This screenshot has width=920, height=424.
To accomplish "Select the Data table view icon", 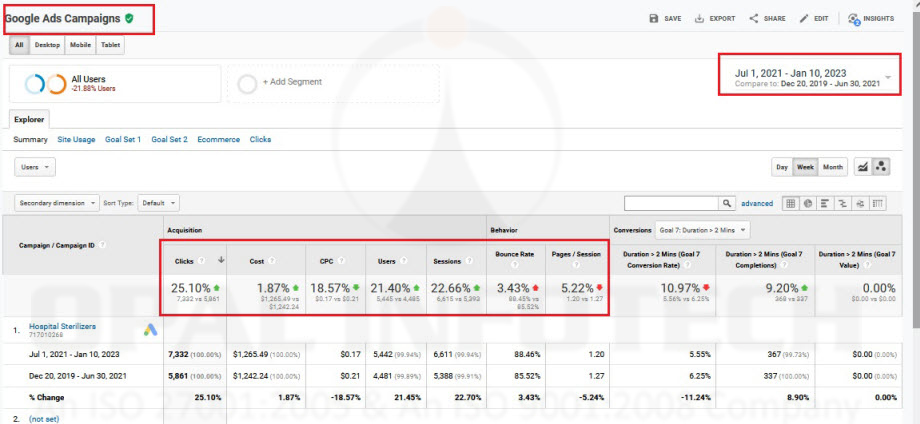I will click(790, 203).
